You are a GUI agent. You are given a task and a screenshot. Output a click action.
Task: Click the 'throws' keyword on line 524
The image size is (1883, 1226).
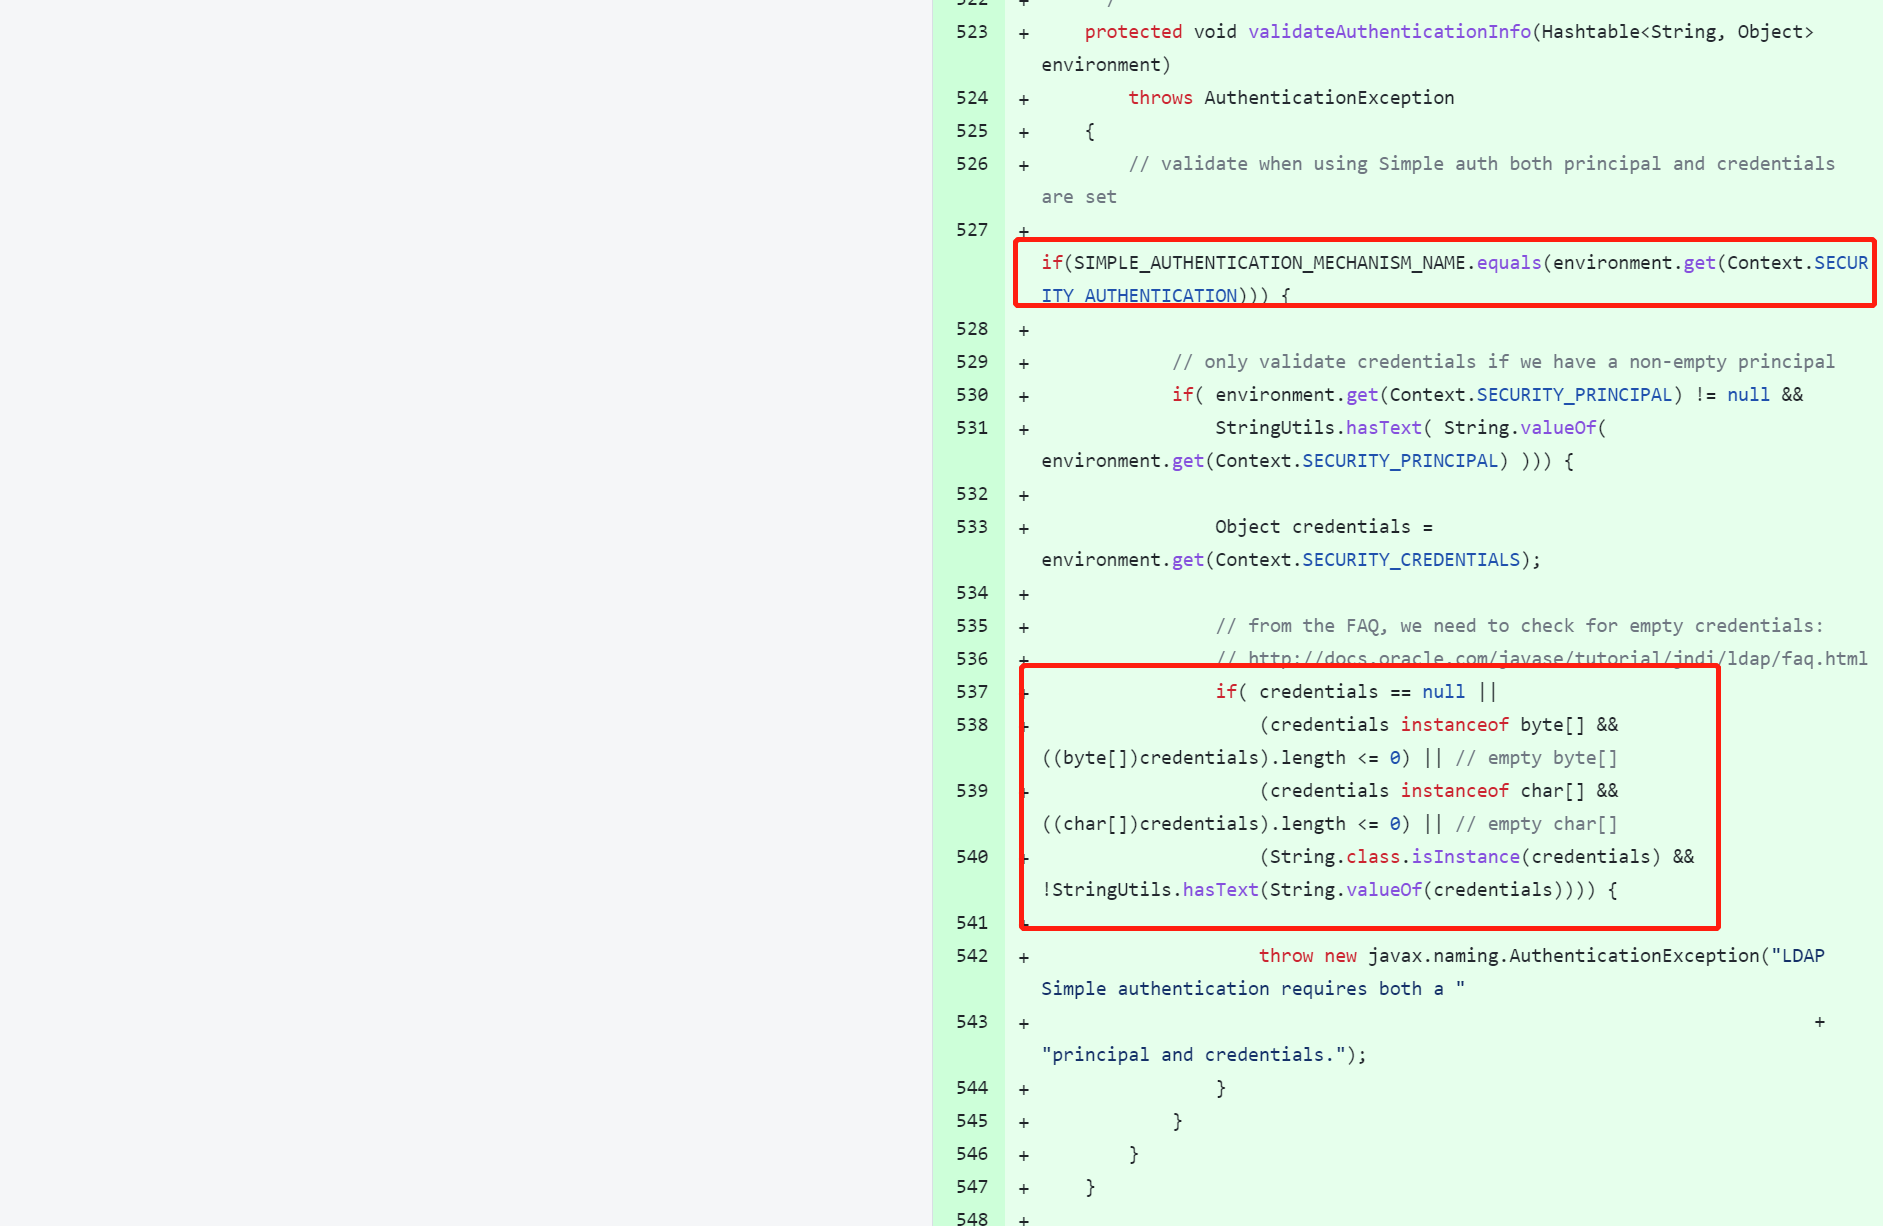coord(1160,98)
